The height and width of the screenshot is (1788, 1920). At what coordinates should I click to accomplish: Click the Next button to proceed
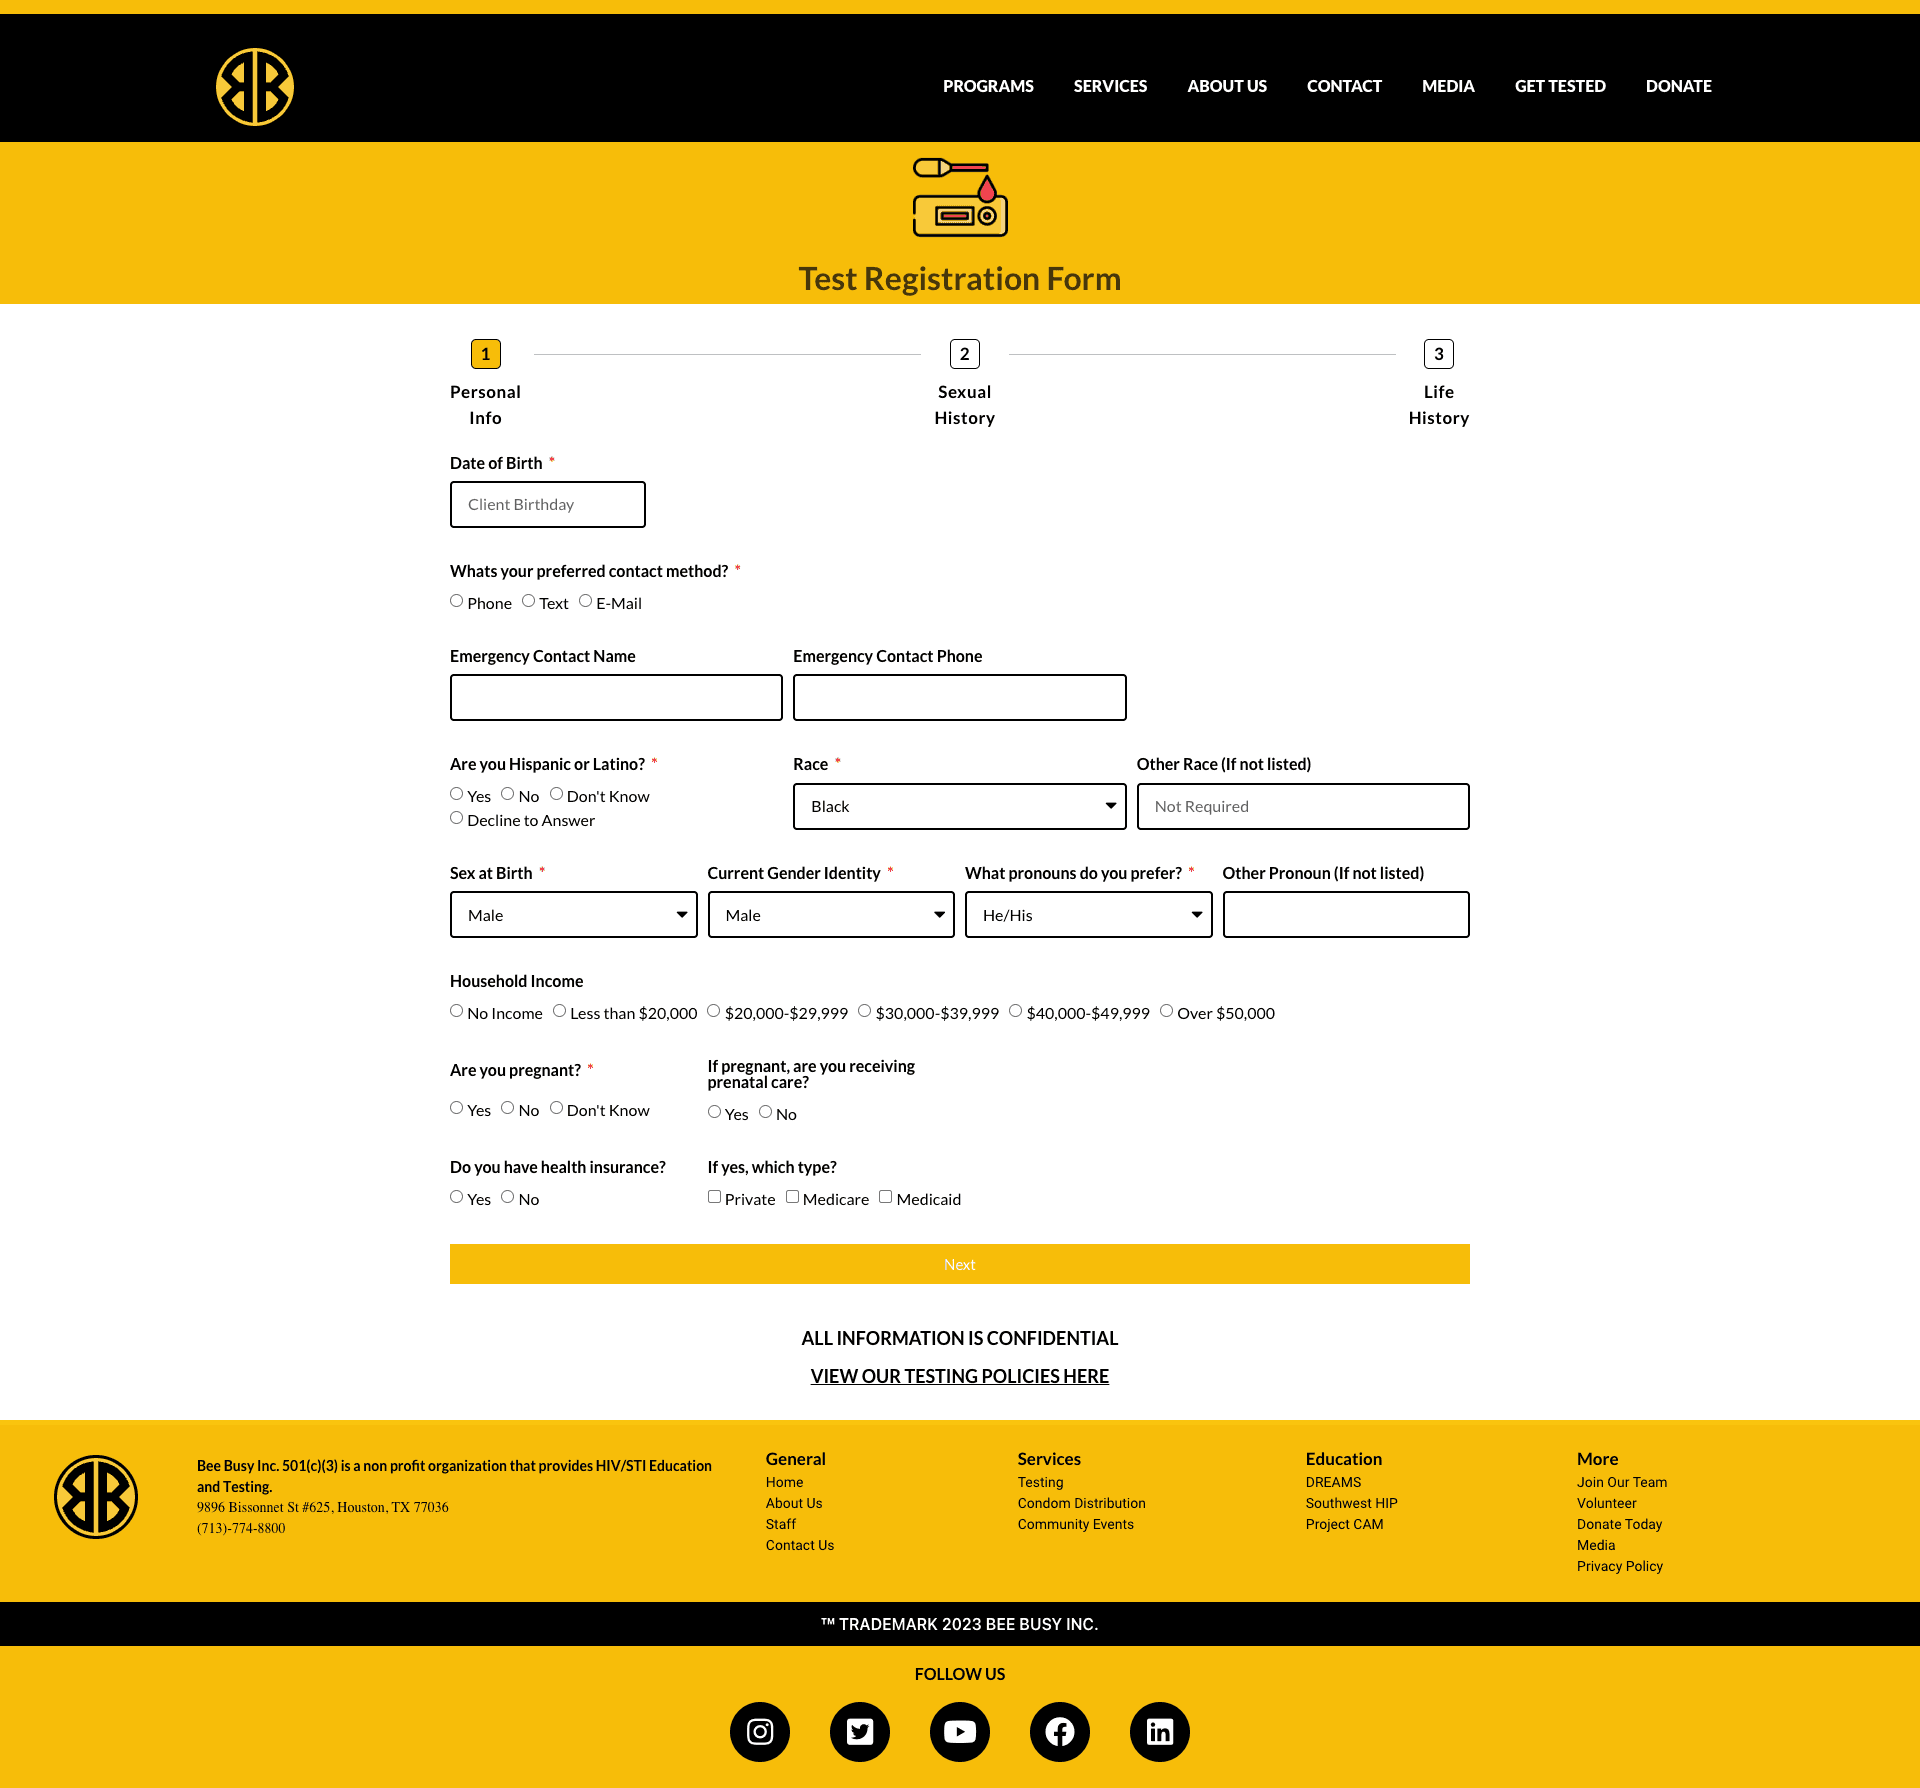click(959, 1264)
